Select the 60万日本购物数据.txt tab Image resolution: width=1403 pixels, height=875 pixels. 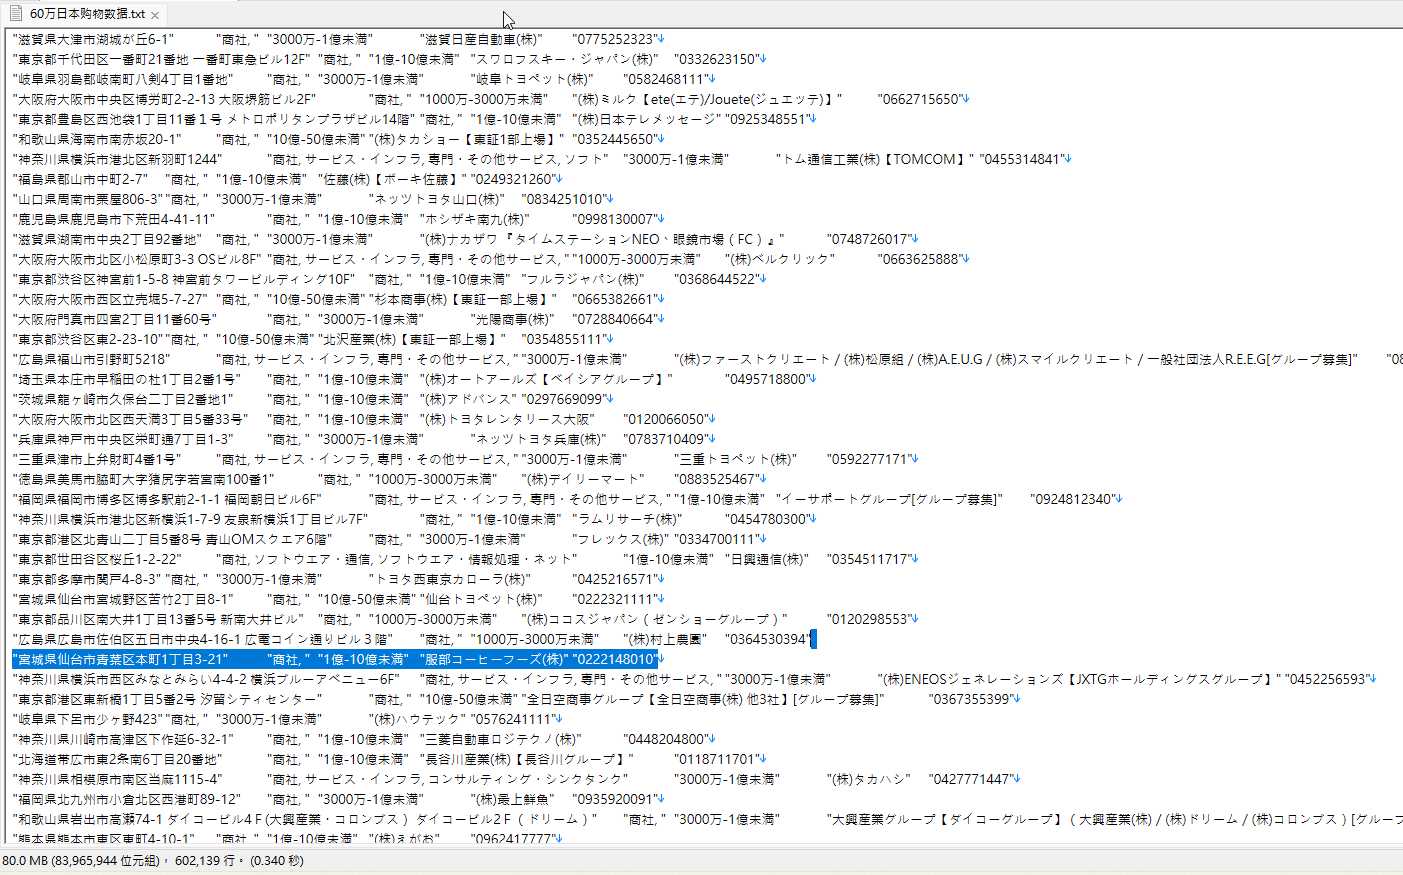(84, 14)
